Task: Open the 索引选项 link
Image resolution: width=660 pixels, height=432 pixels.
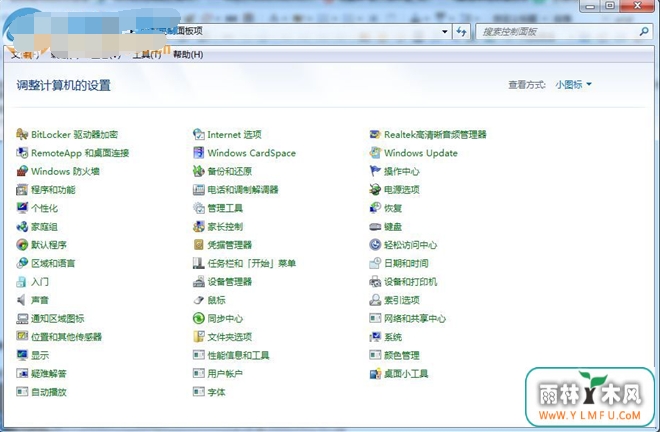Action: 402,300
